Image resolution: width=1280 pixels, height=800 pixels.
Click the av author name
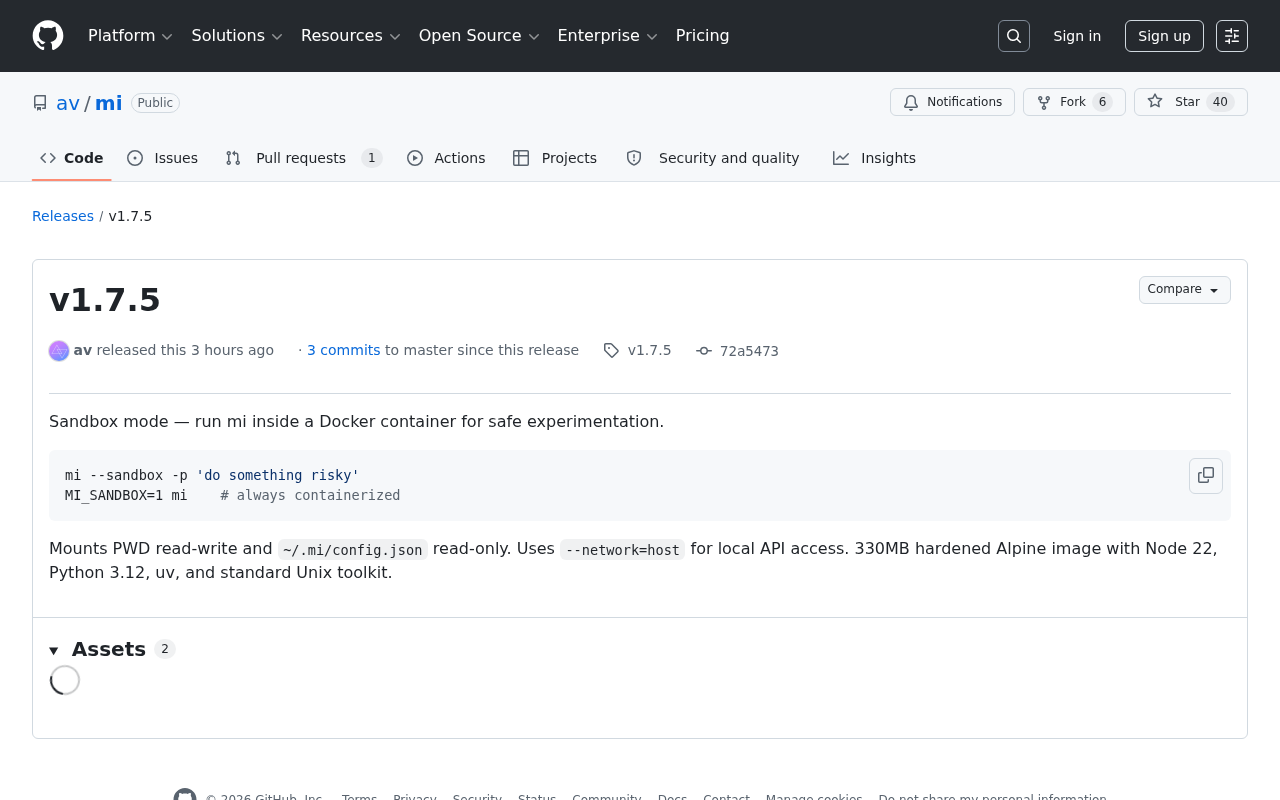(x=83, y=350)
